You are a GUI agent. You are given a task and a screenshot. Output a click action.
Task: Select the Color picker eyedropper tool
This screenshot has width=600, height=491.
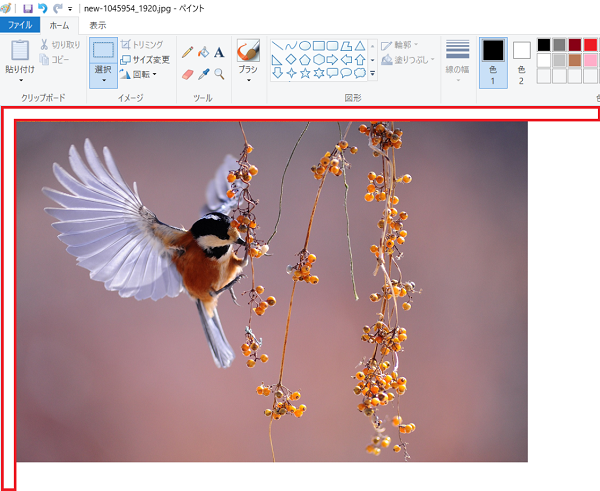point(204,74)
